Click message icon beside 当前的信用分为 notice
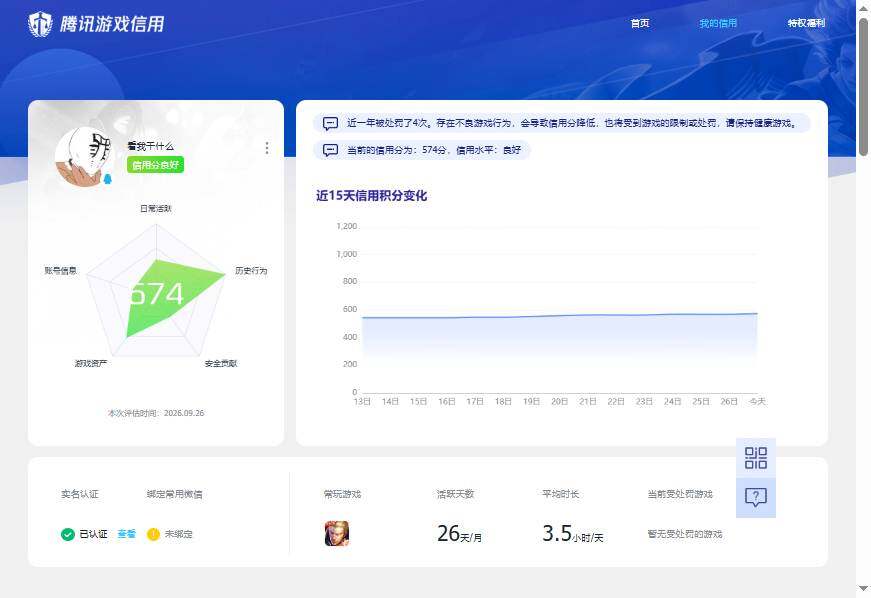 pyautogui.click(x=331, y=150)
